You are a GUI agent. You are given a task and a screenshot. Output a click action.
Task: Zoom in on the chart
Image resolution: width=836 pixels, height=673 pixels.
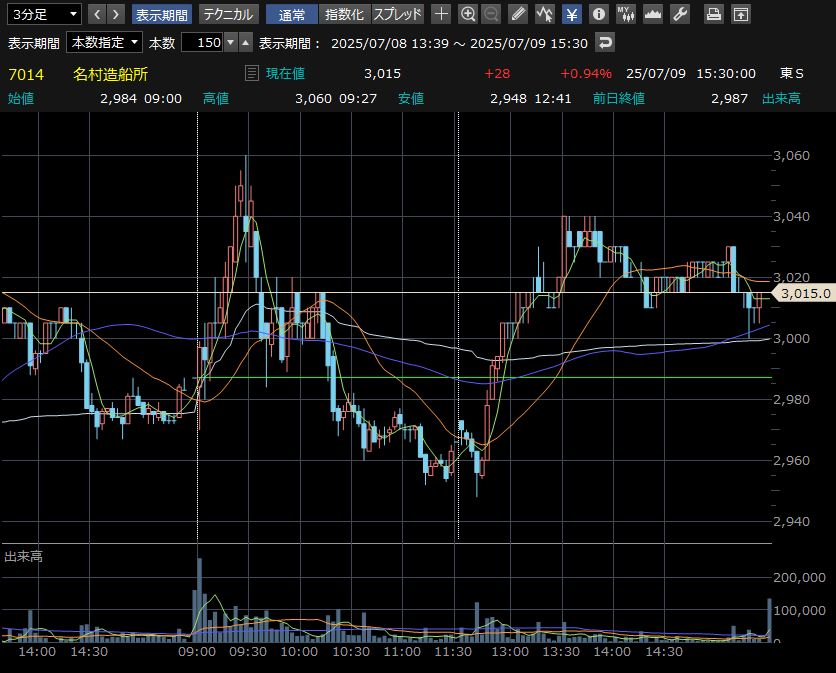pyautogui.click(x=468, y=14)
